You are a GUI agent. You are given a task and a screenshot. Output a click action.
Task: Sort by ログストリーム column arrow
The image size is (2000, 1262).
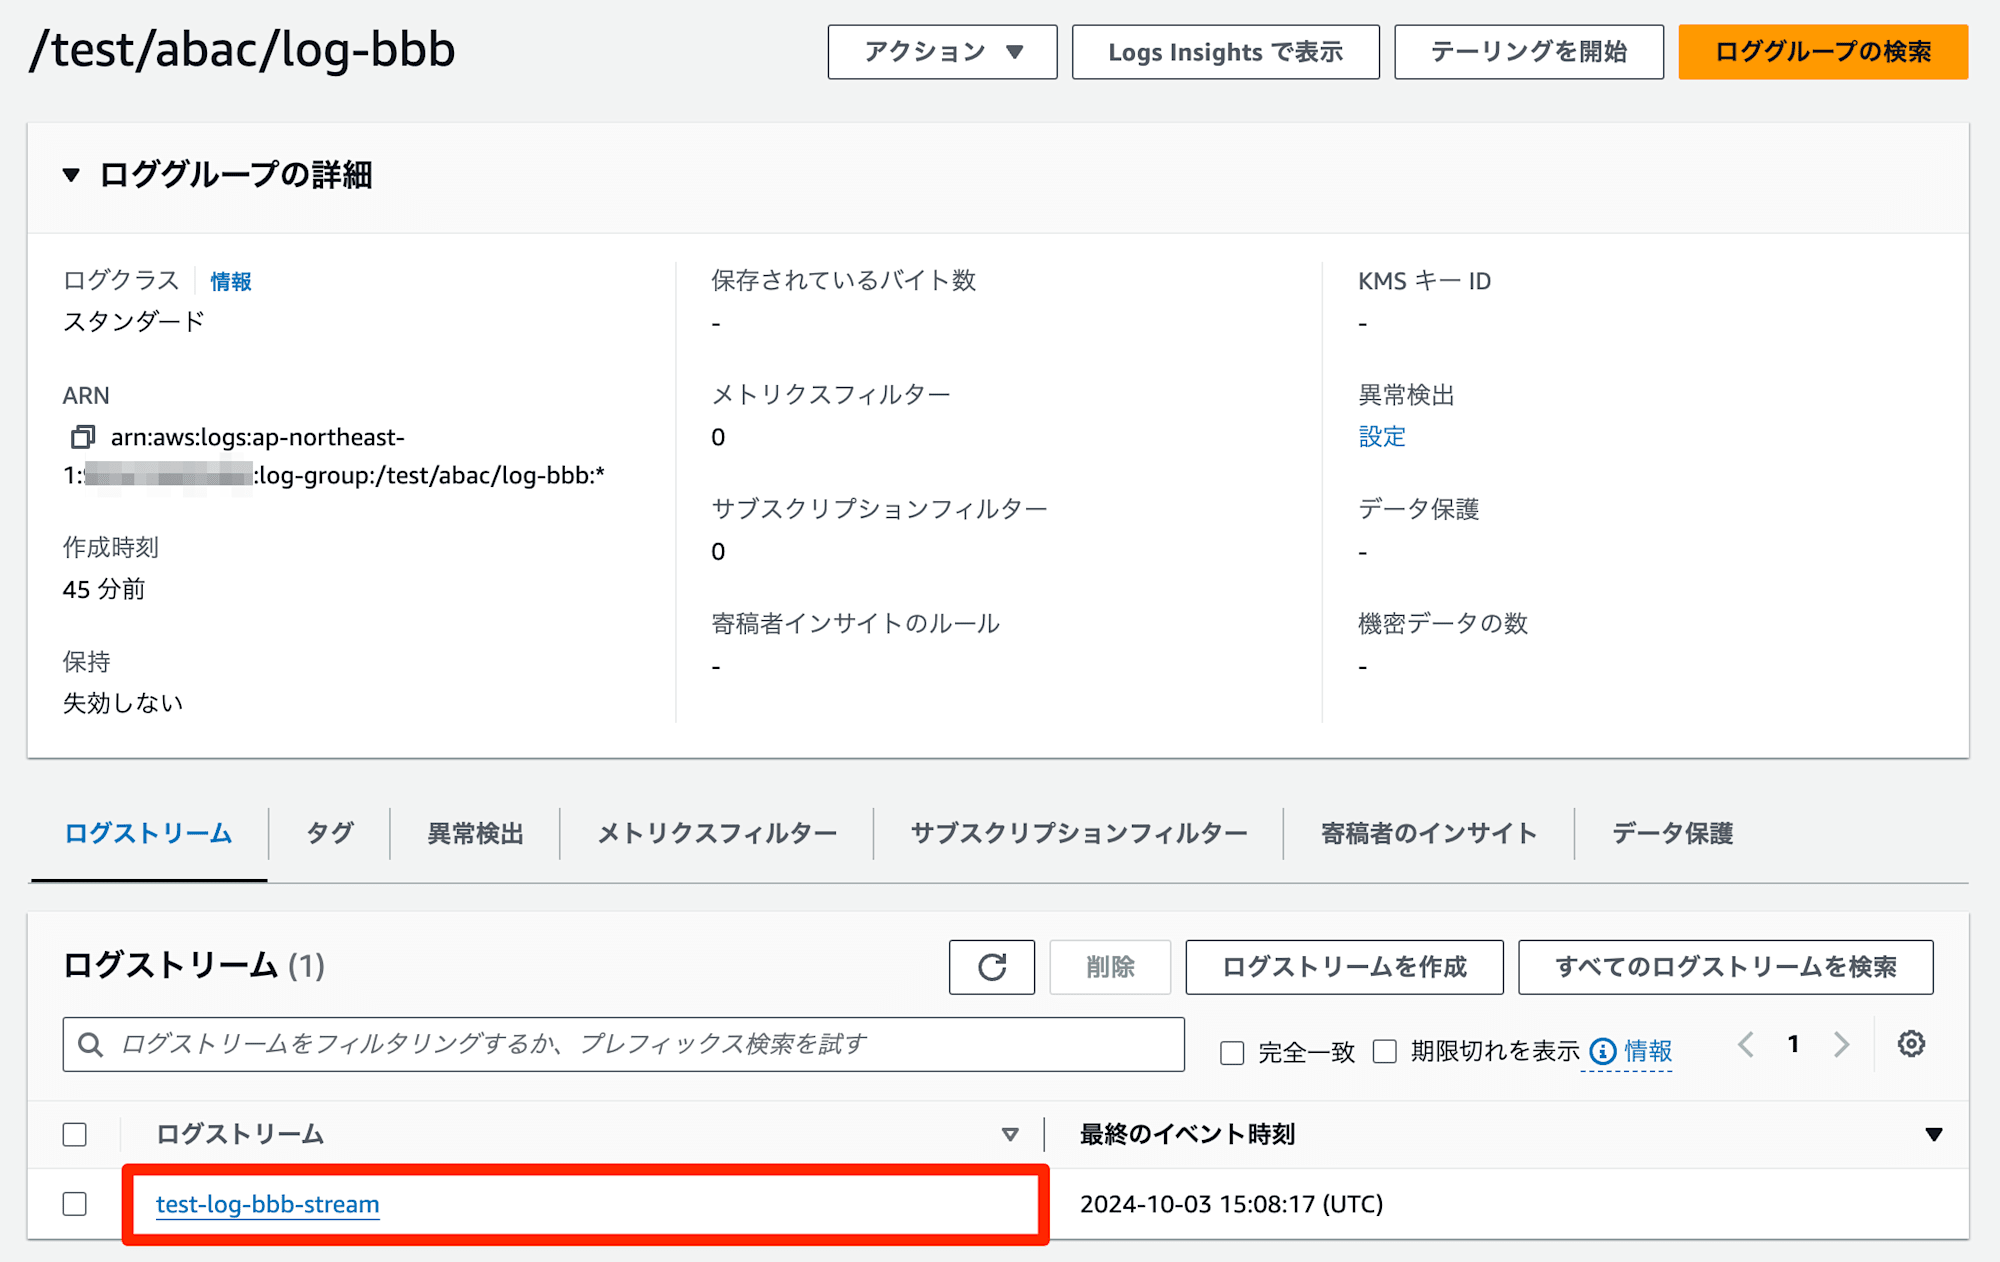point(1010,1135)
